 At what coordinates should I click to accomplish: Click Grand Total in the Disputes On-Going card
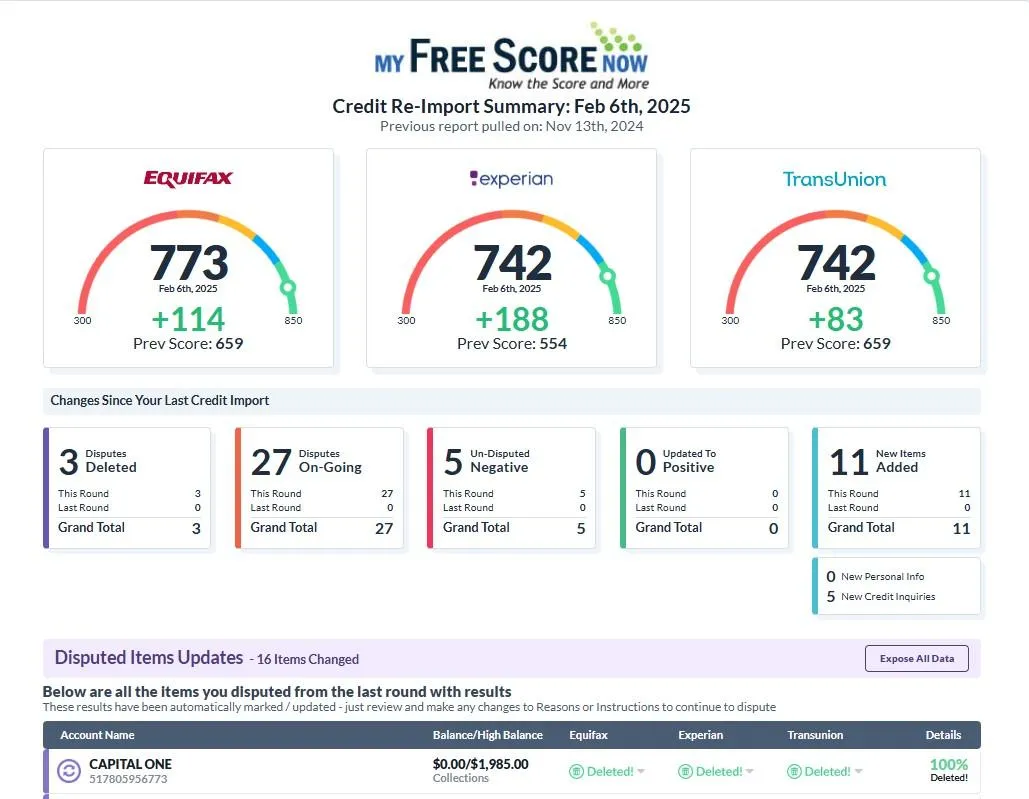(x=284, y=527)
